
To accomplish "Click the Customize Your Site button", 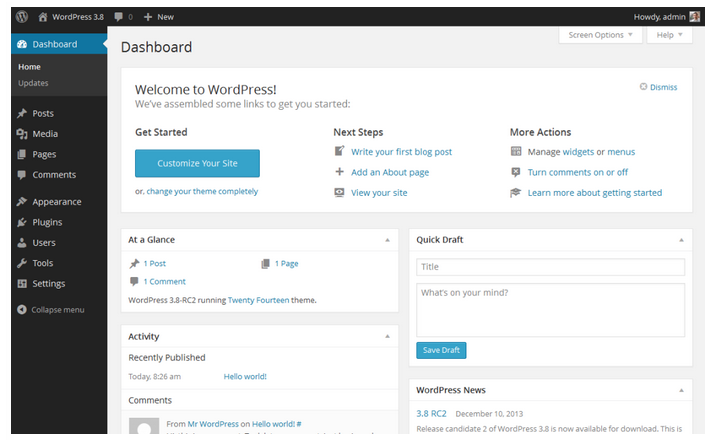I will point(197,163).
